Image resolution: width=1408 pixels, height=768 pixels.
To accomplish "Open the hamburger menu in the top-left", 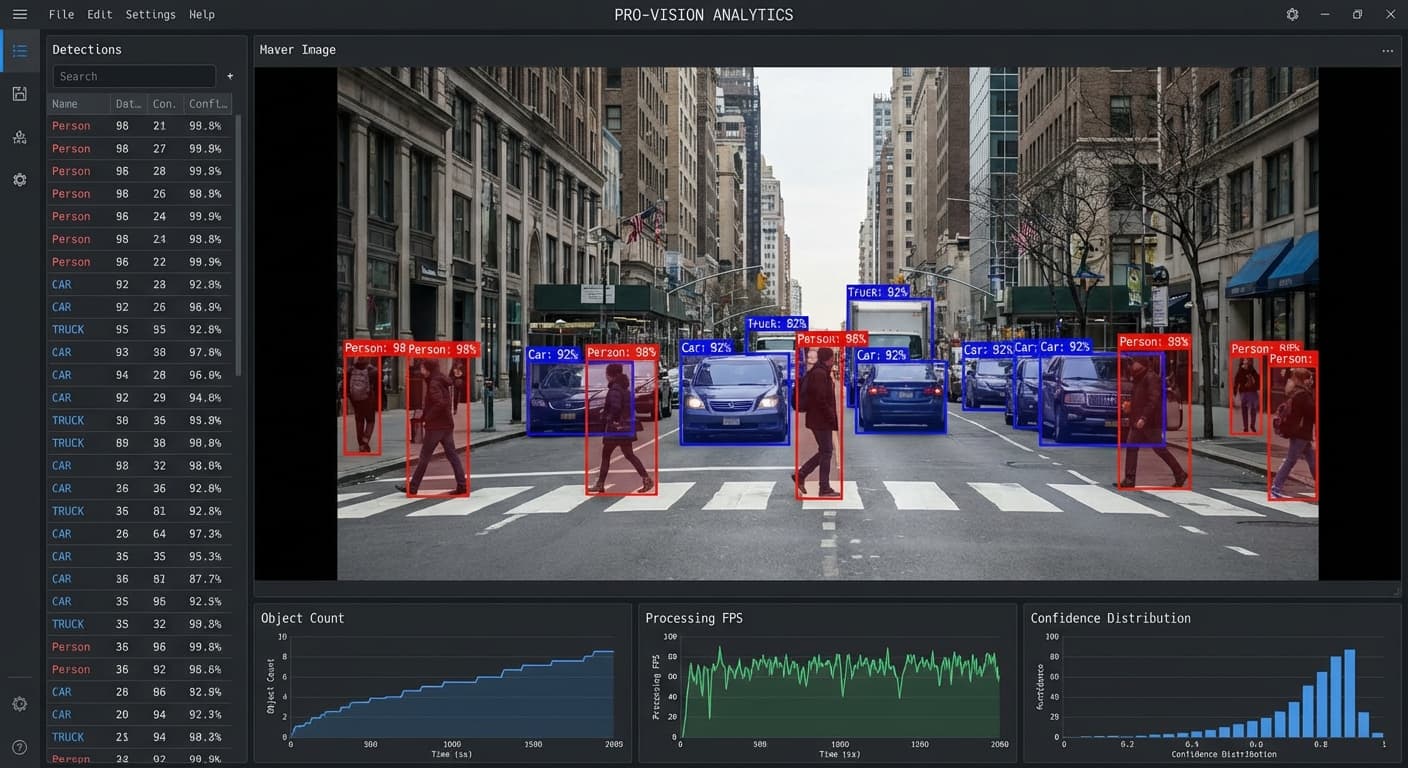I will click(20, 14).
